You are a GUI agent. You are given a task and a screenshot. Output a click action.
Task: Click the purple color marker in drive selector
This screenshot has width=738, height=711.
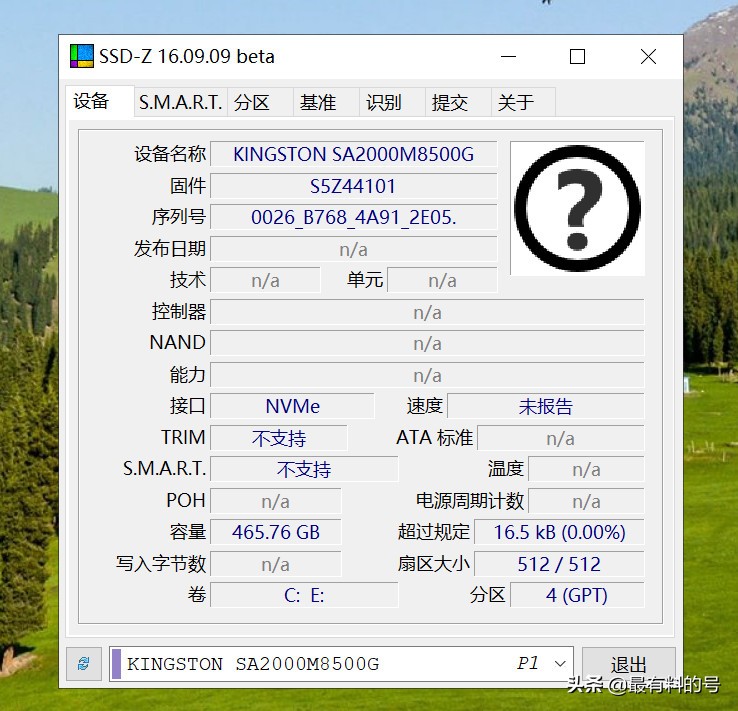[116, 664]
